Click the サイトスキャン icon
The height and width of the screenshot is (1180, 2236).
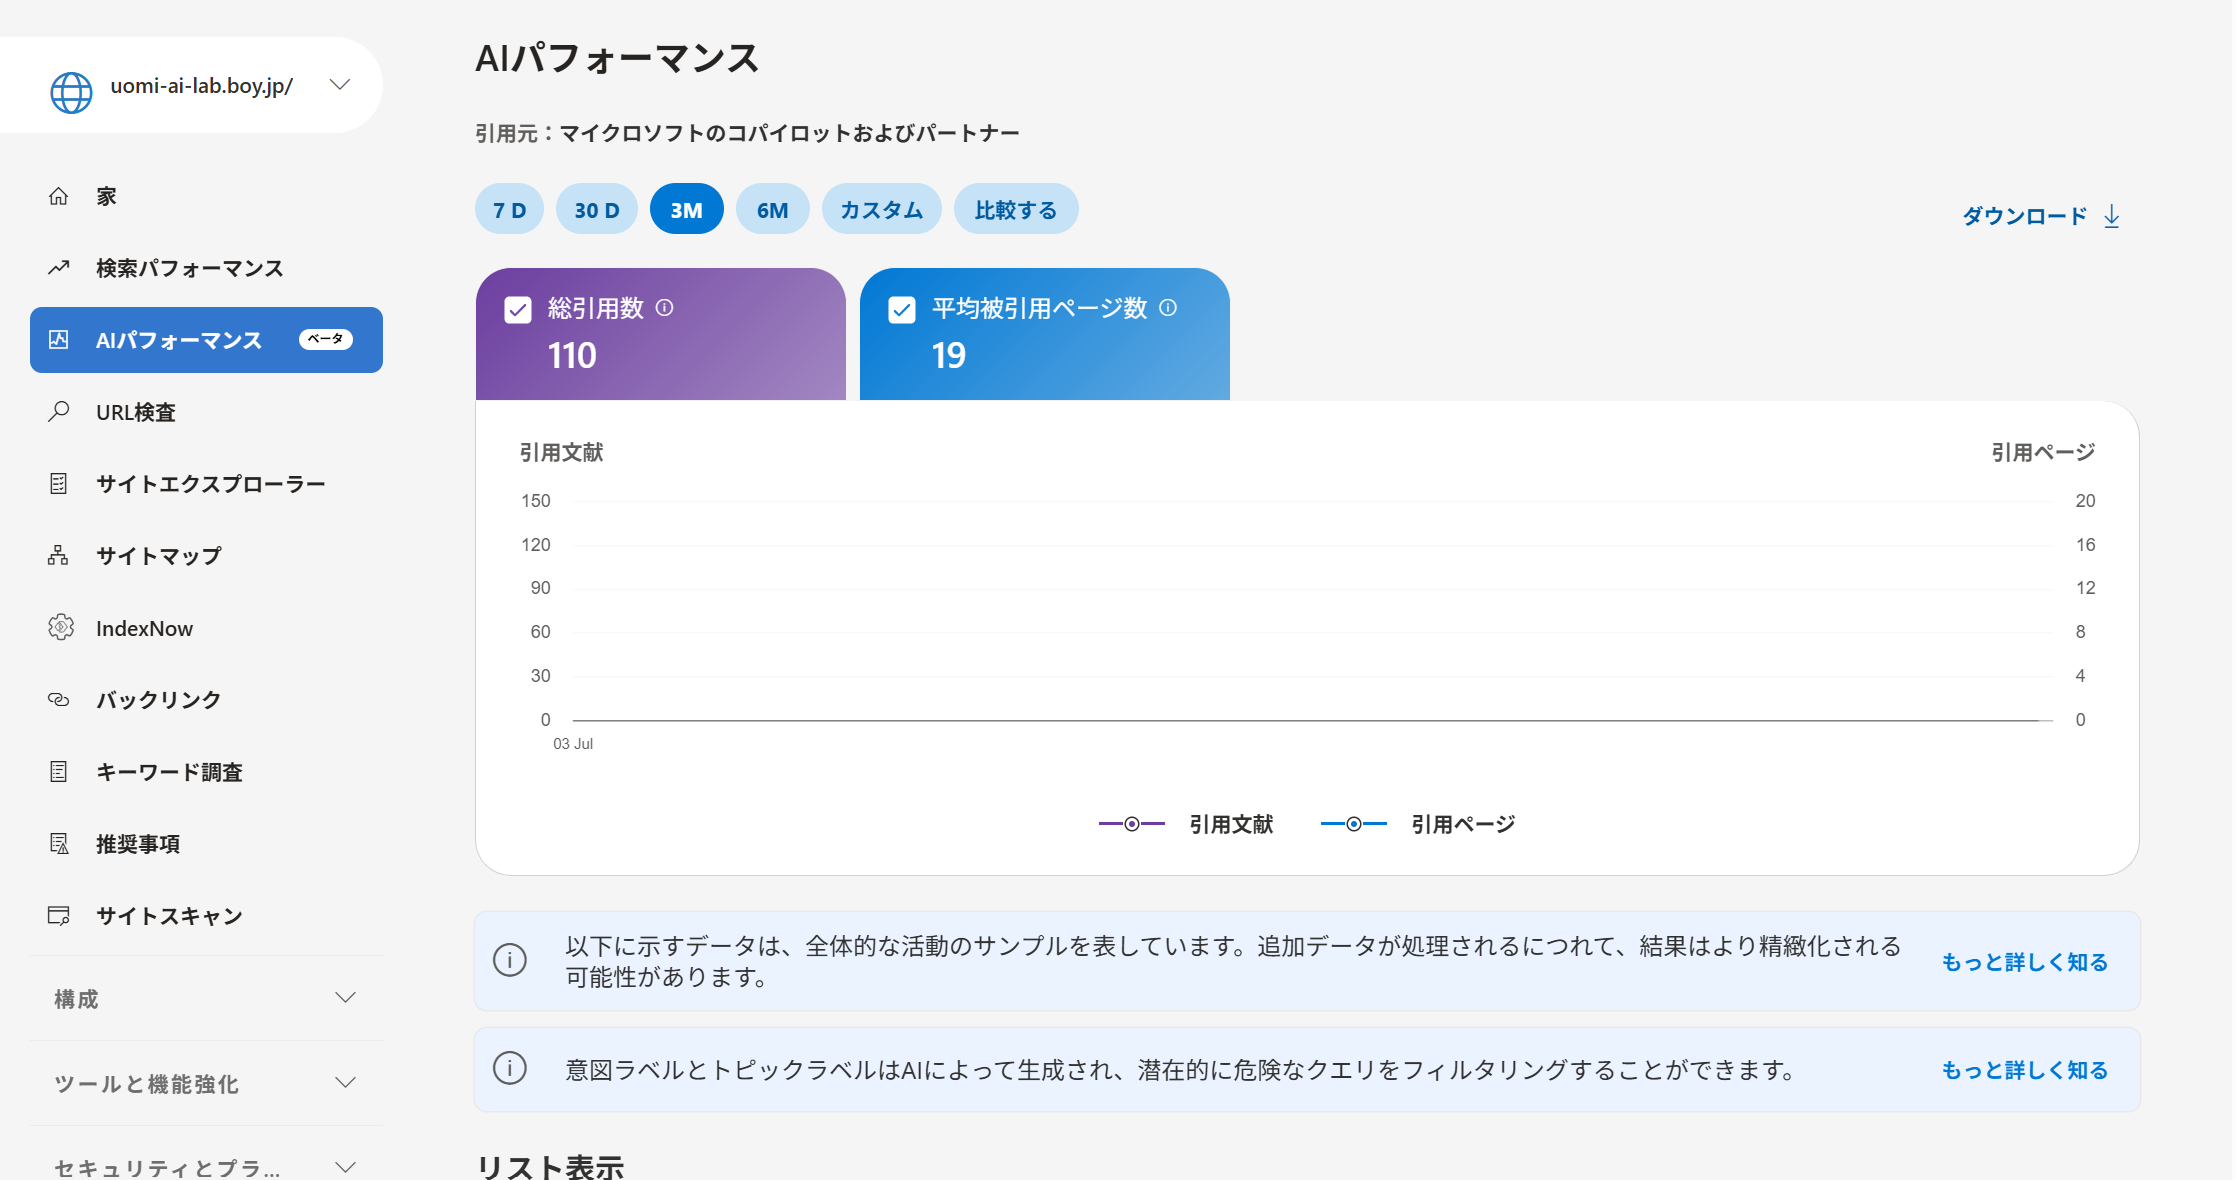59,916
